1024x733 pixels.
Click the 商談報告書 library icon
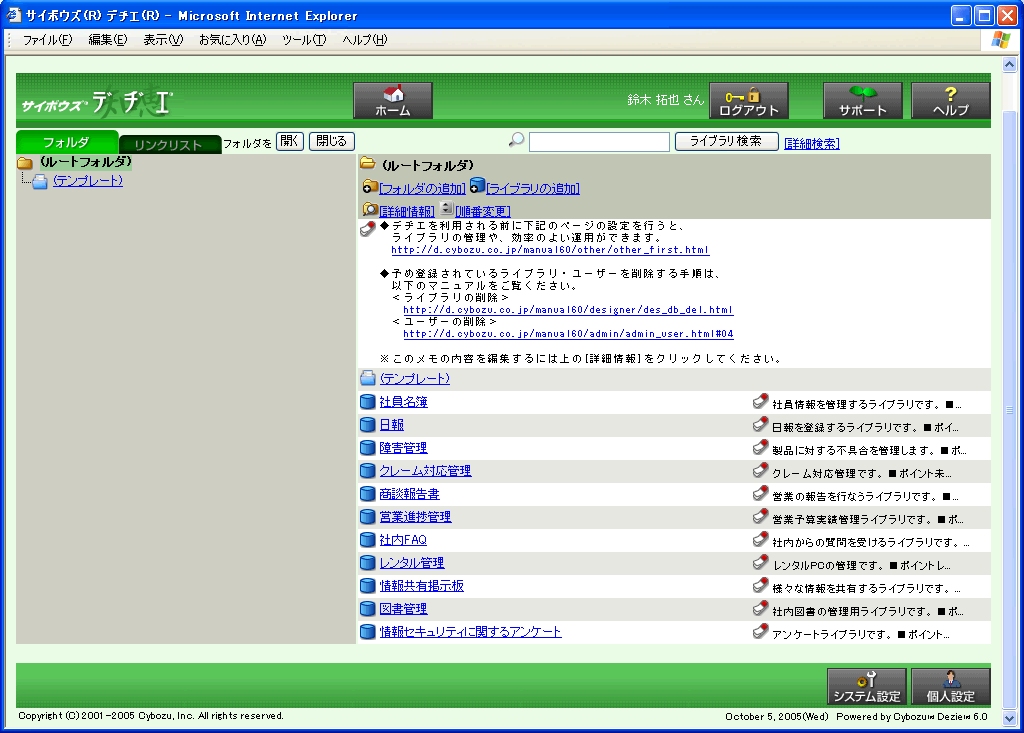[x=368, y=494]
